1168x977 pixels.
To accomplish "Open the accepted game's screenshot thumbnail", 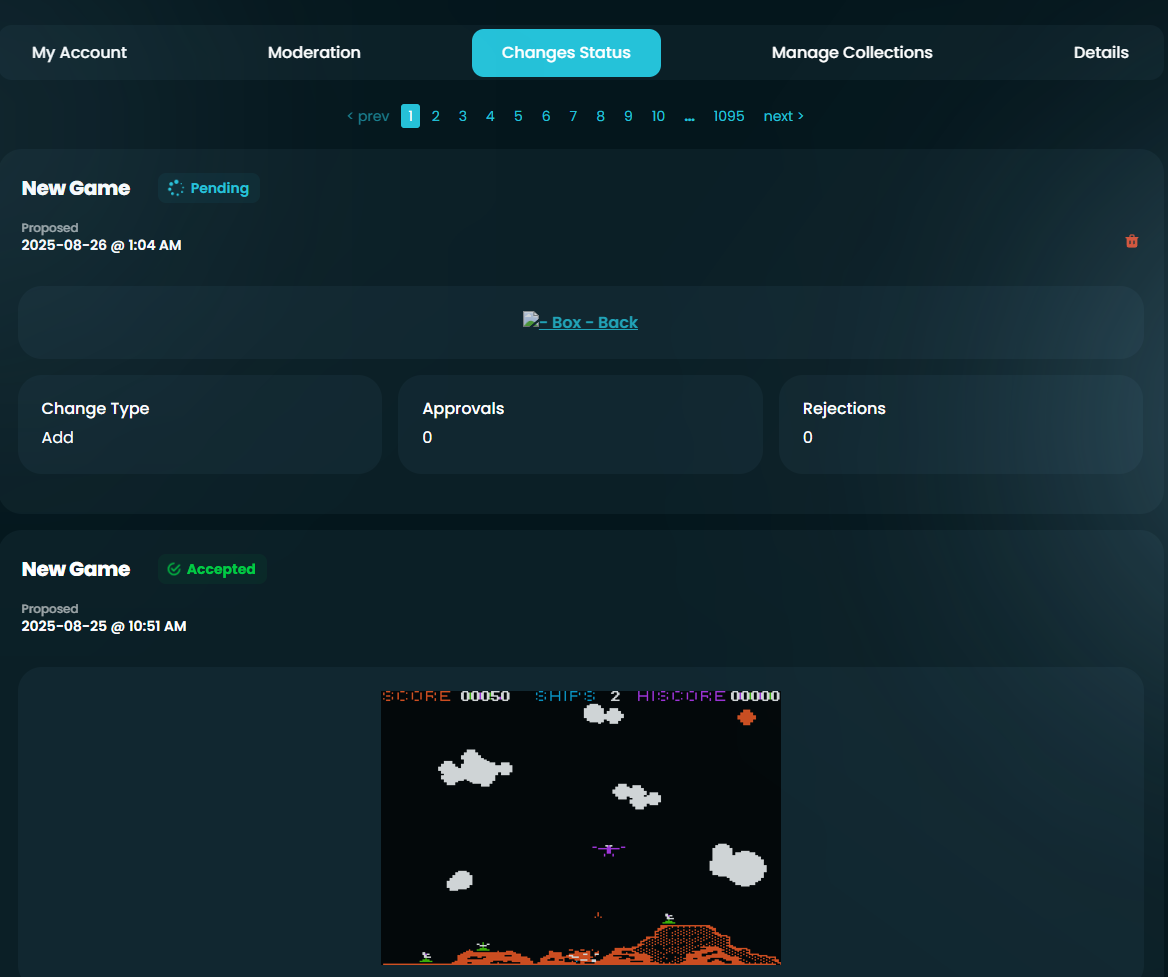I will (581, 827).
